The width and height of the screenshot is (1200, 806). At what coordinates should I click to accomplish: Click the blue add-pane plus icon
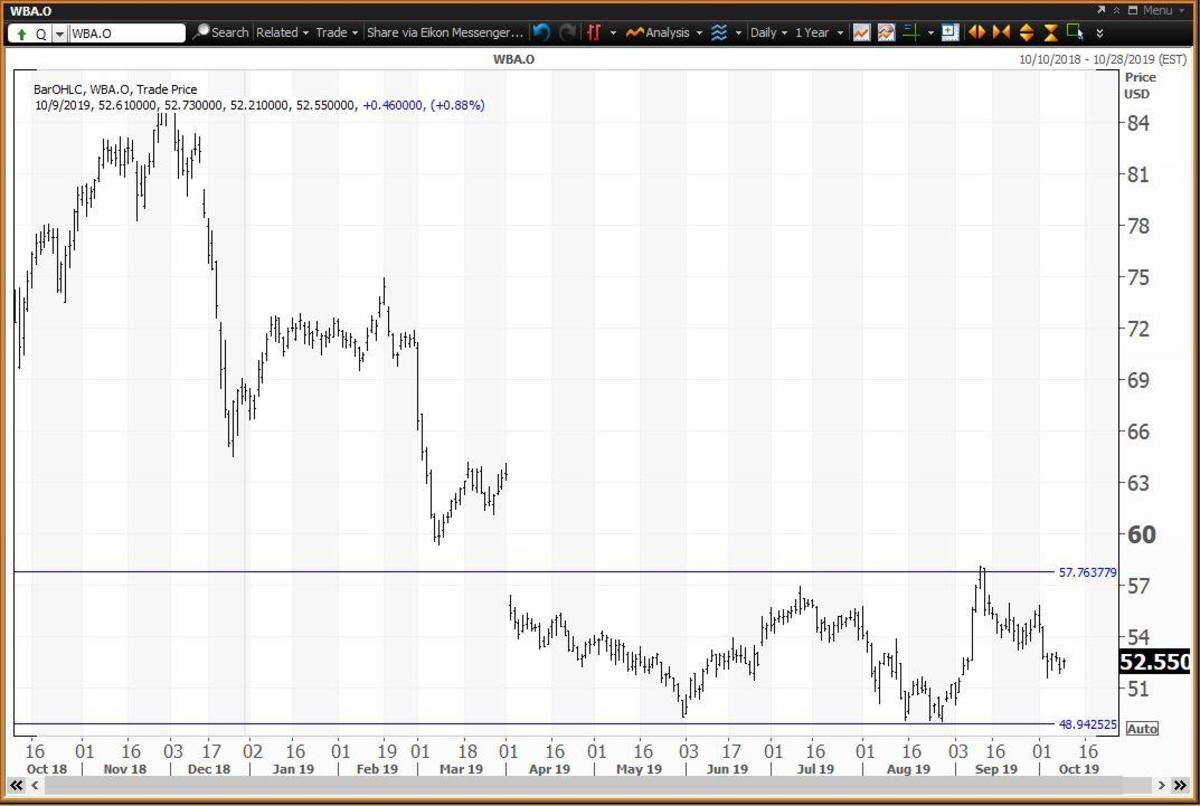[x=950, y=32]
